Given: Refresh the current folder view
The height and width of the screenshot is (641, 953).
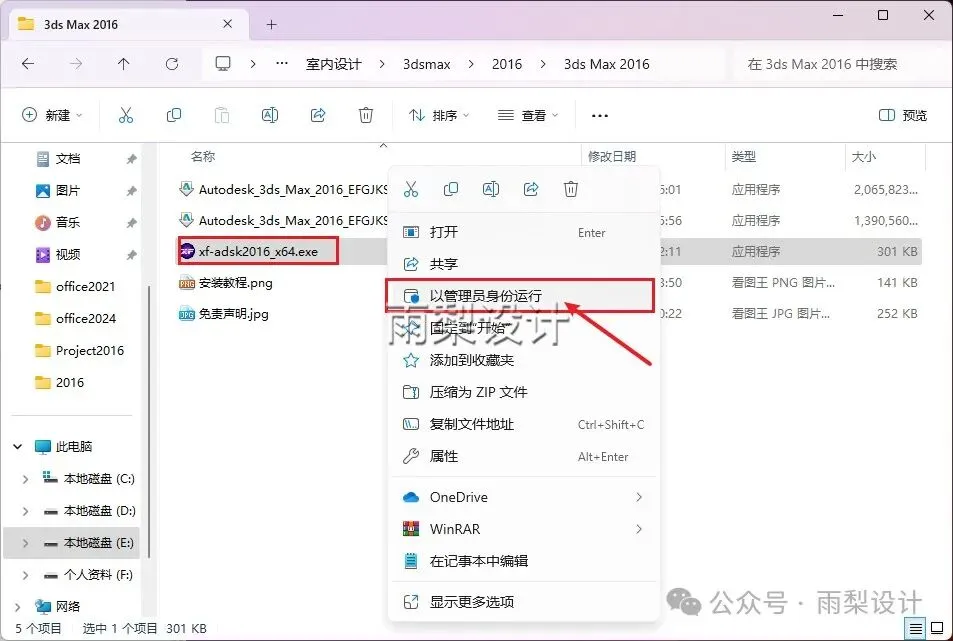Looking at the screenshot, I should (x=172, y=64).
